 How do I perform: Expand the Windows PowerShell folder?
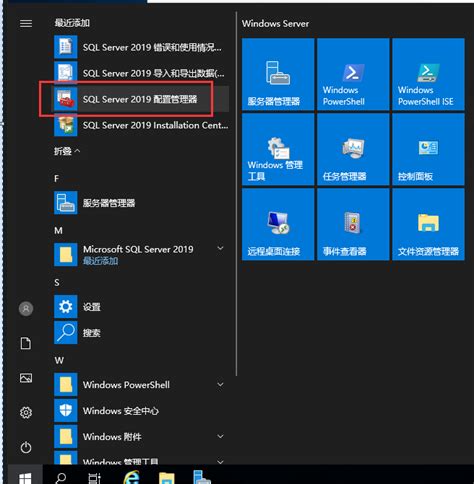click(x=141, y=385)
